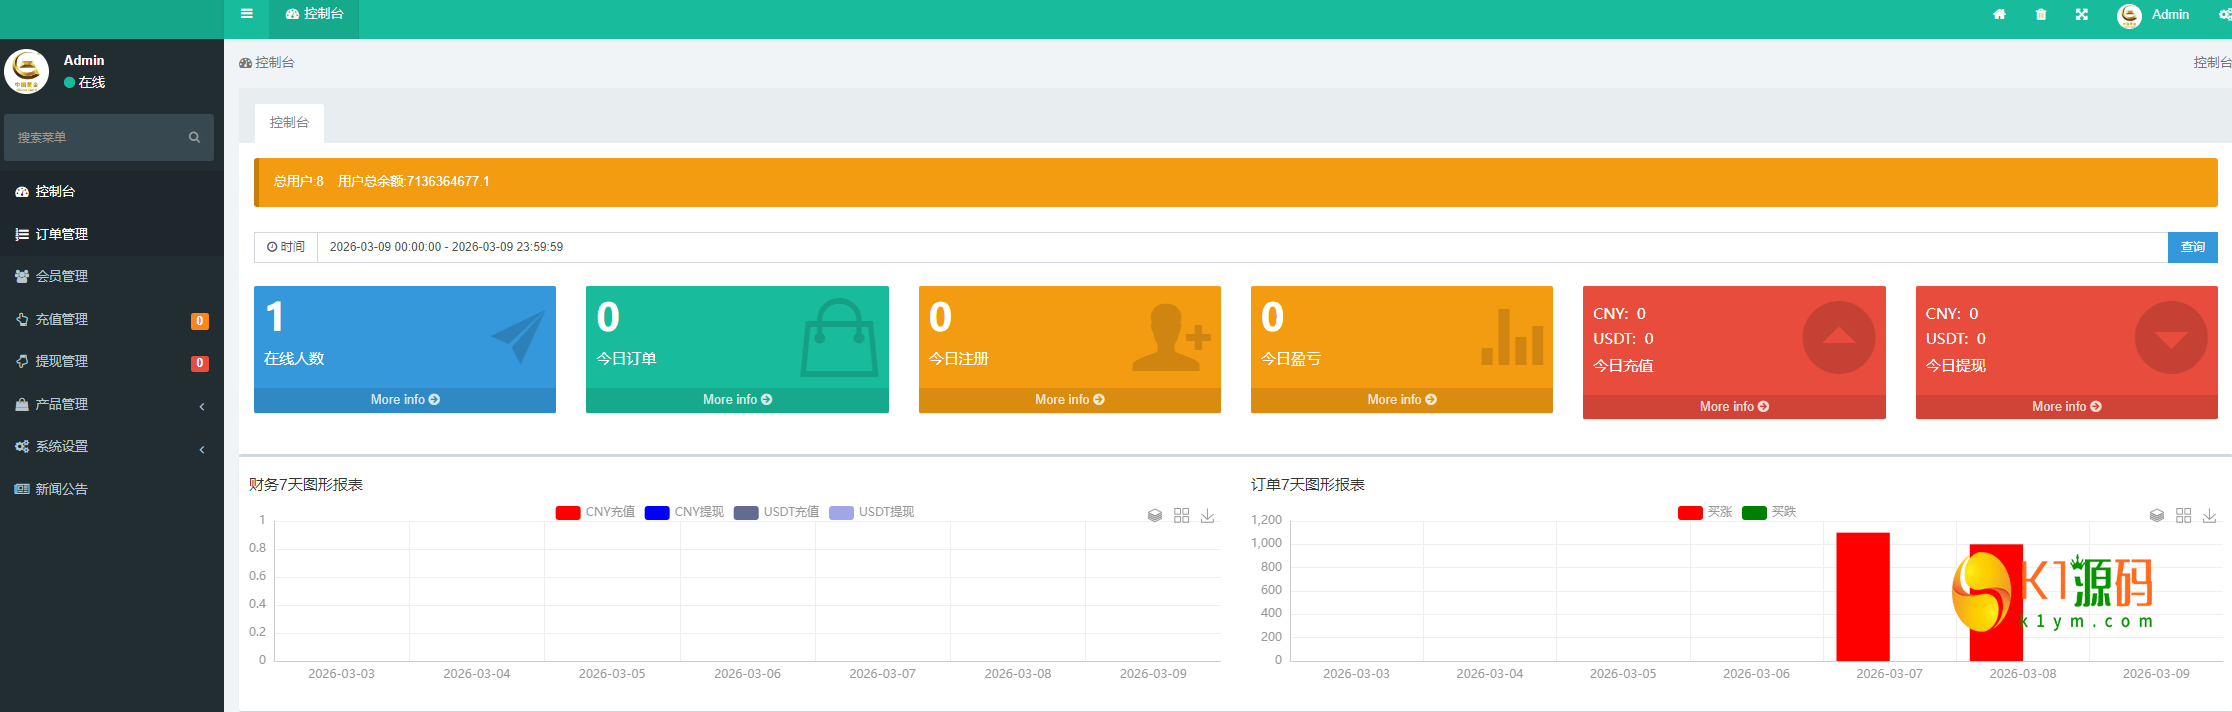
Task: Expand the 系统设置 submenu
Action: (x=112, y=446)
